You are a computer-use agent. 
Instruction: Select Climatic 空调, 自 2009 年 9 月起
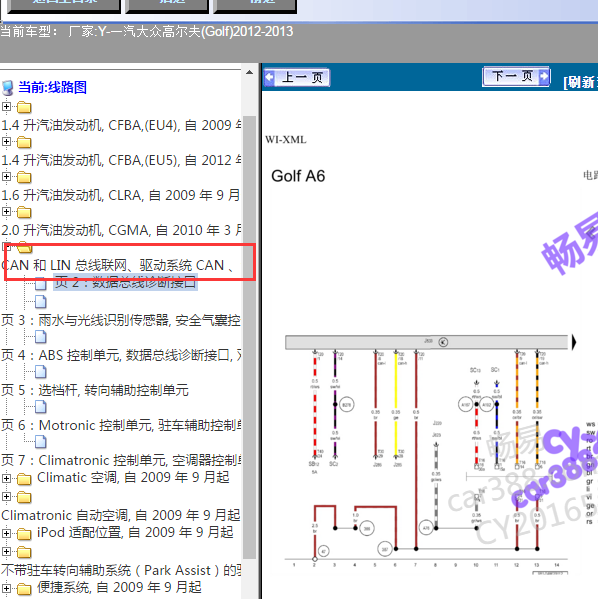(133, 478)
